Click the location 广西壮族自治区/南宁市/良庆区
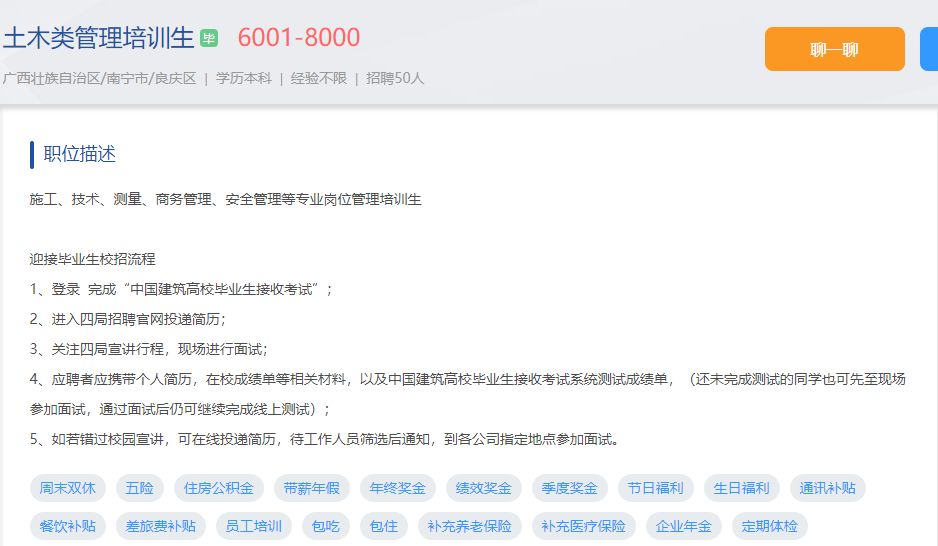Viewport: 938px width, 546px height. coord(99,78)
